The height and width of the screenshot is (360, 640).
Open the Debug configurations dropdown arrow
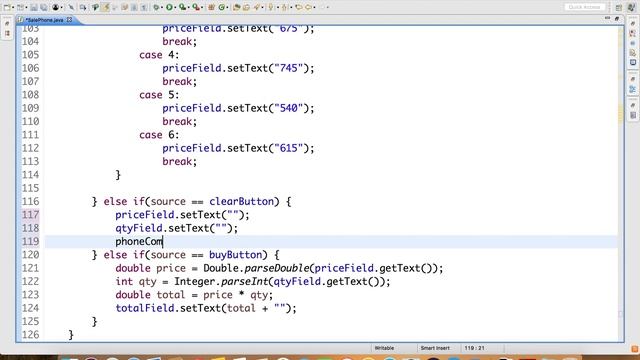click(162, 7)
